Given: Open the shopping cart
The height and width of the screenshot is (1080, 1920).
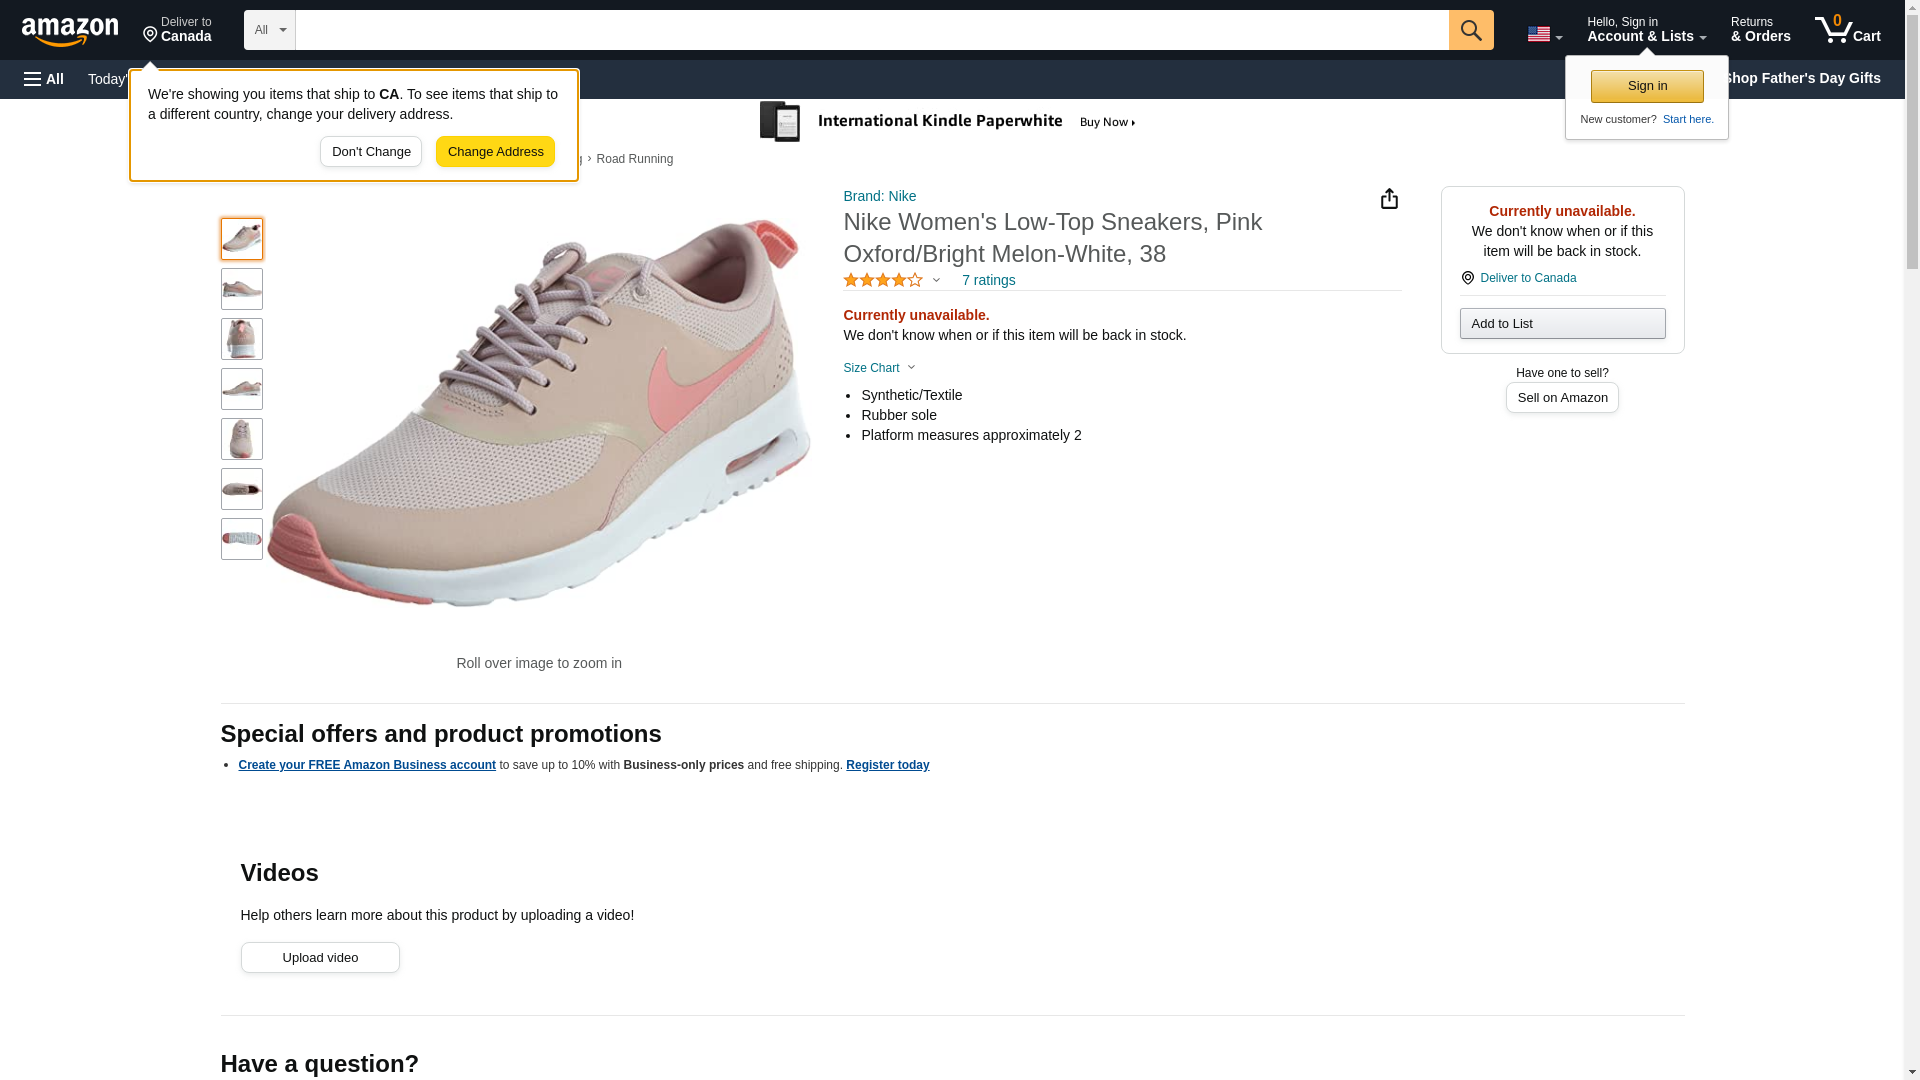Looking at the screenshot, I should [x=1847, y=30].
